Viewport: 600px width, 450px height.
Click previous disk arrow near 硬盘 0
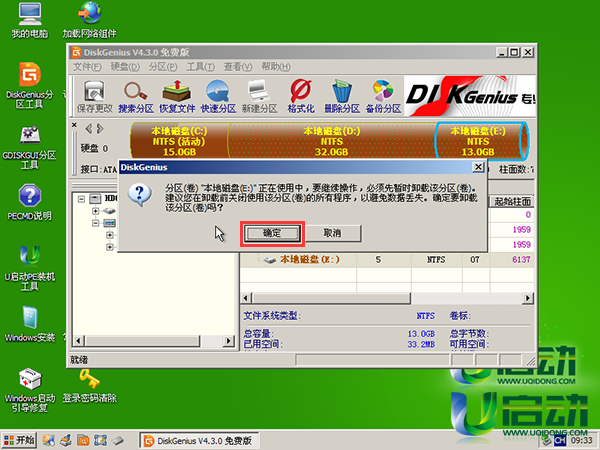[x=89, y=129]
